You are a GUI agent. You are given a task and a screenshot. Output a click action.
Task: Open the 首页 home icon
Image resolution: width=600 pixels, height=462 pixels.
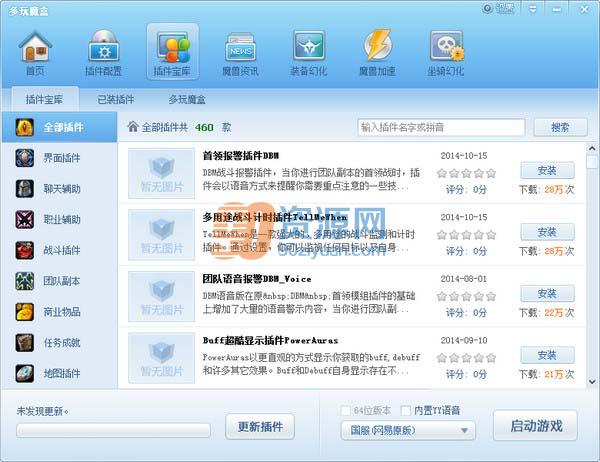coord(34,53)
